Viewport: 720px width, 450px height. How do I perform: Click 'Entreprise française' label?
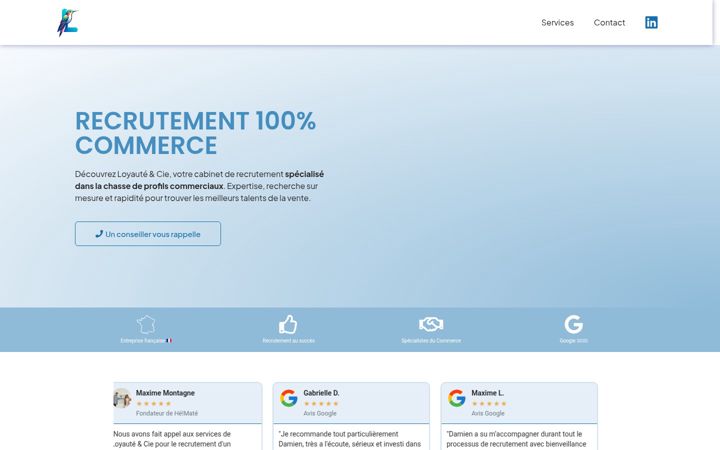142,341
